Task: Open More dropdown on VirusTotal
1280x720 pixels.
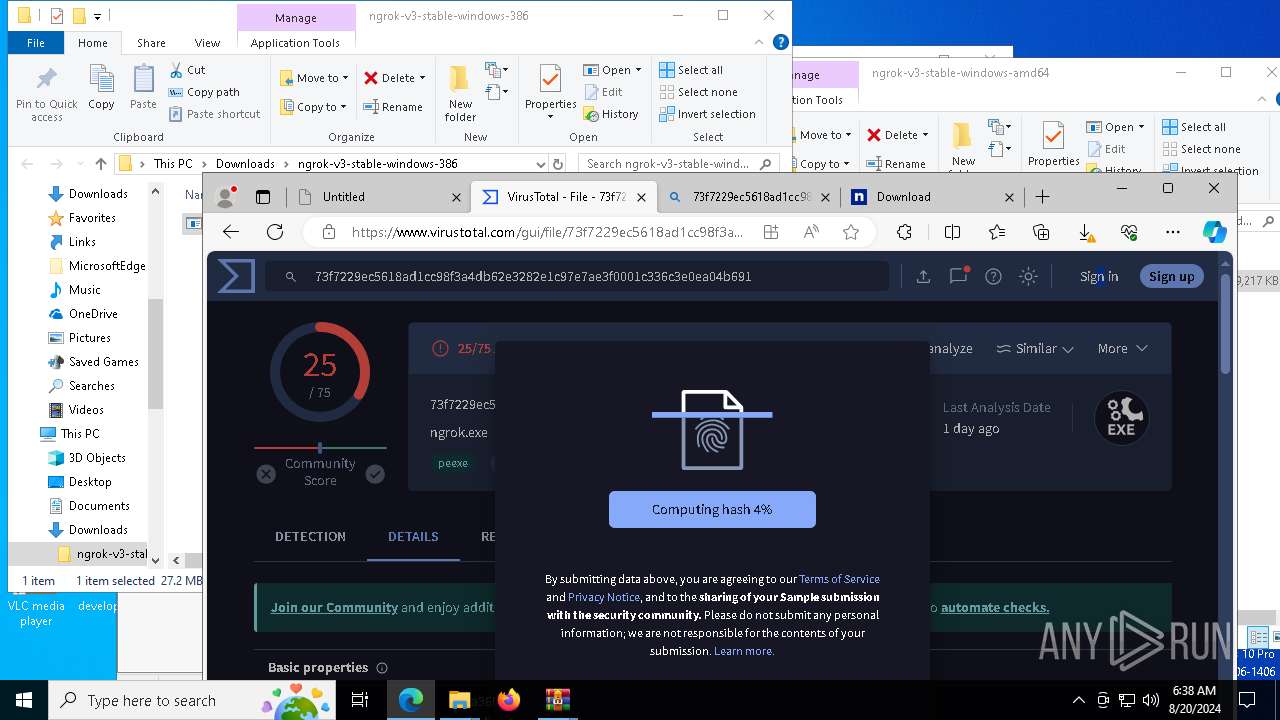Action: point(1122,349)
